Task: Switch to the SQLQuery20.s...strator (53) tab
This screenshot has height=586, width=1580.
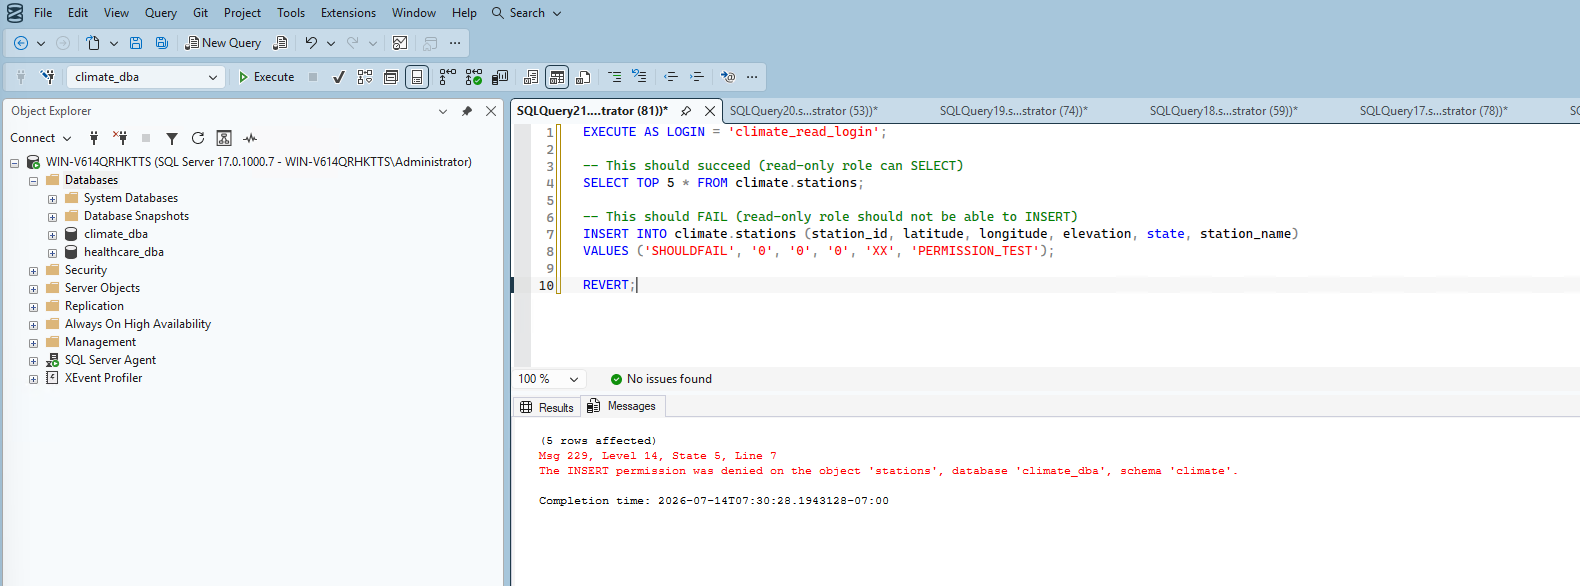Action: tap(804, 111)
